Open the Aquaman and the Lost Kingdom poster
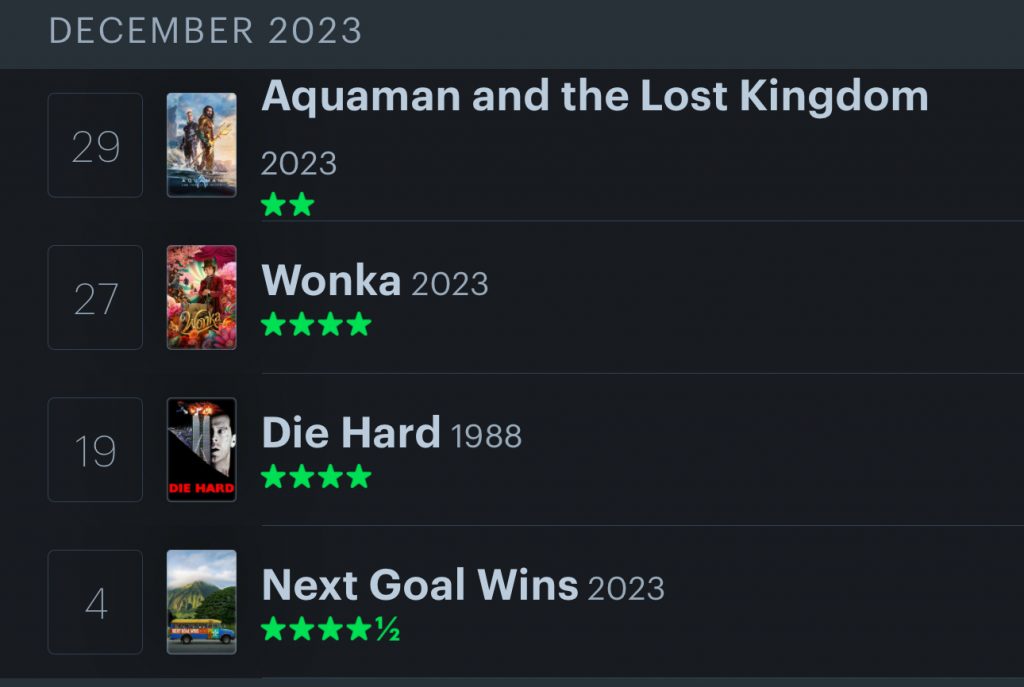This screenshot has height=687, width=1024. [201, 145]
